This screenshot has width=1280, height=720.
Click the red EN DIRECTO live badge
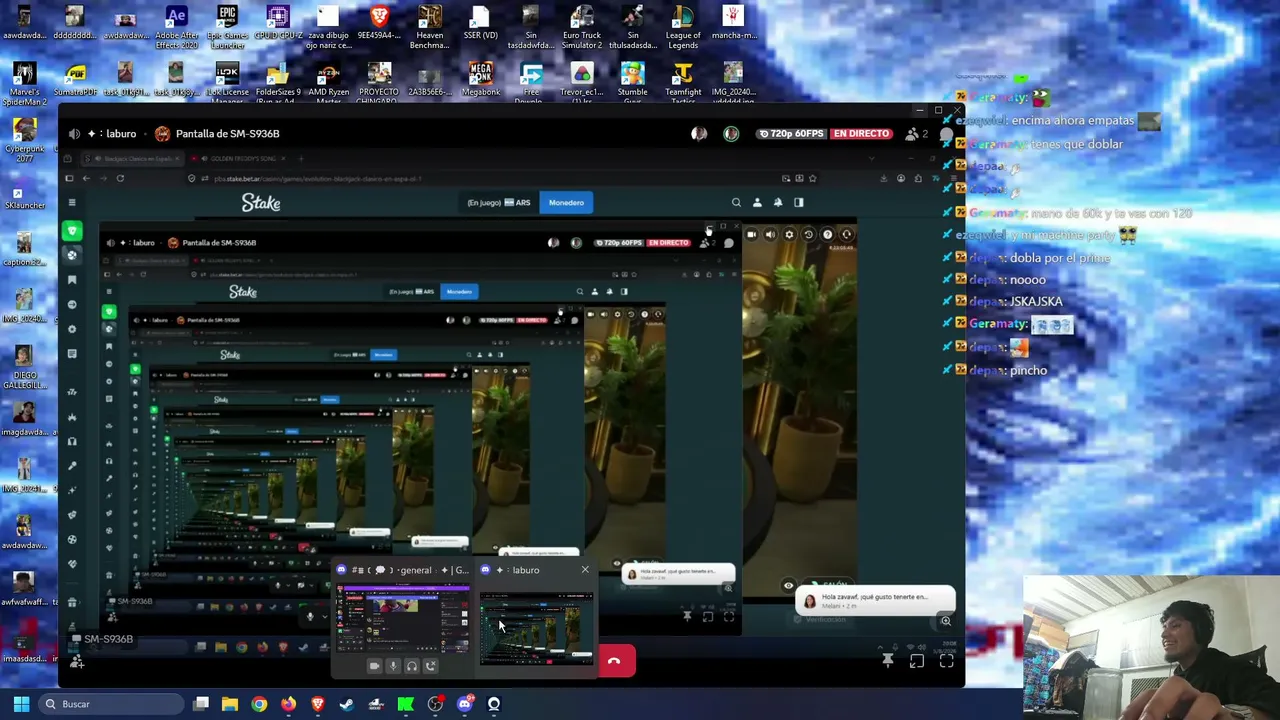click(x=861, y=134)
